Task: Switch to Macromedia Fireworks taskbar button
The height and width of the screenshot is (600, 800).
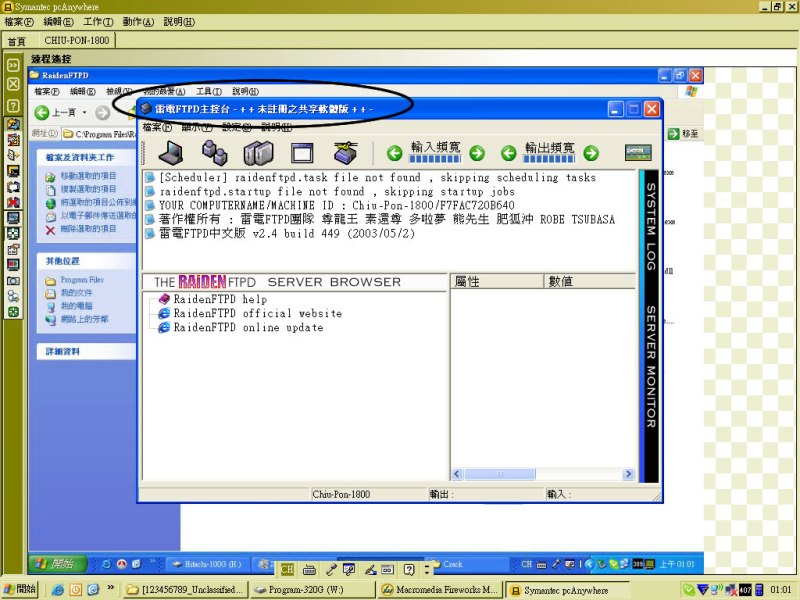Action: (441, 590)
